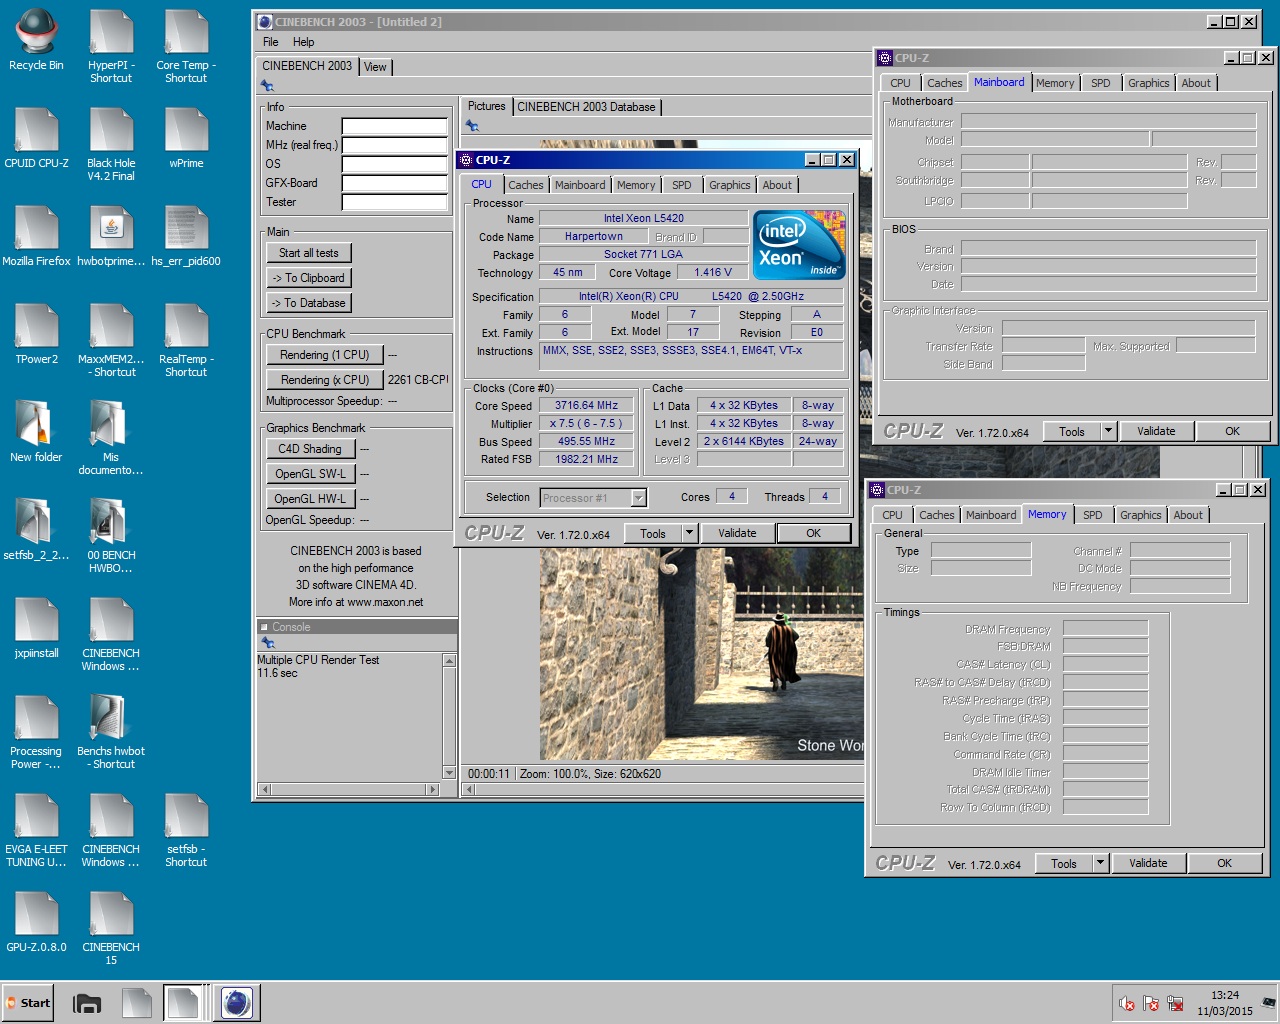Select the hwbotprime Java file icon

(110, 236)
